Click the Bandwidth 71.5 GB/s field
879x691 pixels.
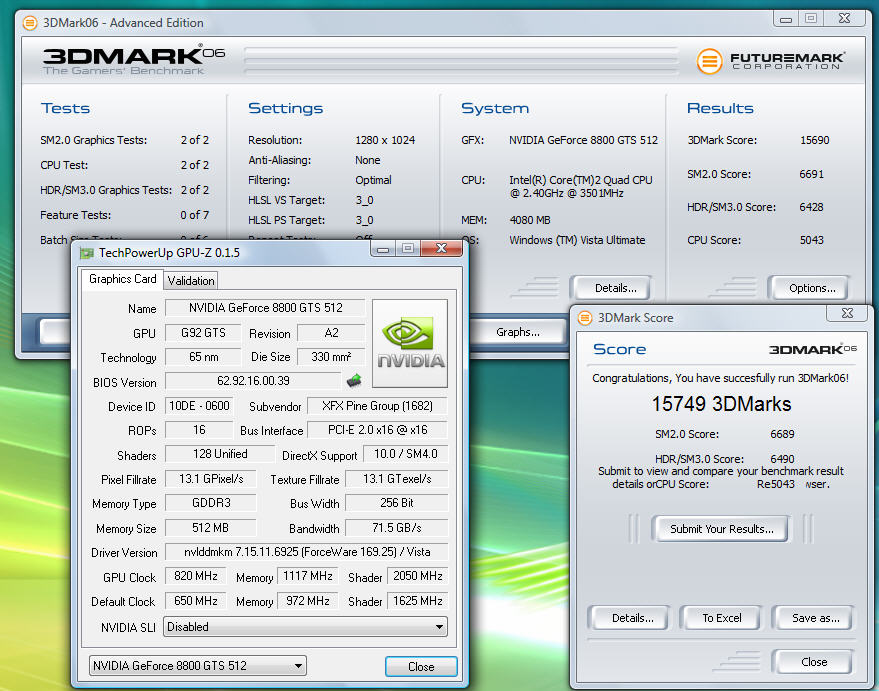tap(396, 528)
